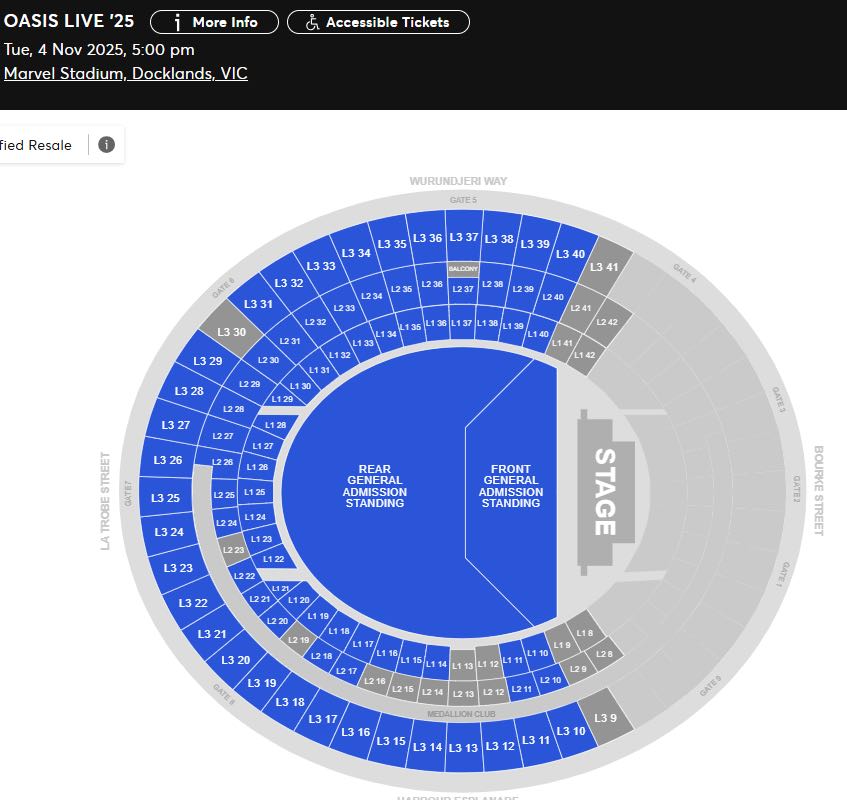Pick section L2 37 under Balcony

tap(463, 289)
